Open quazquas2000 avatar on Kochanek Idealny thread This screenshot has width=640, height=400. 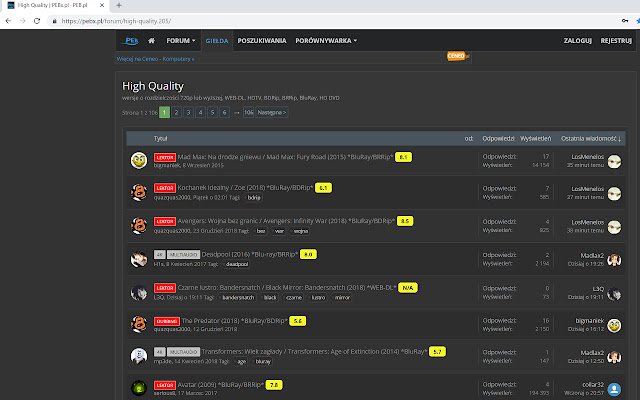(139, 192)
